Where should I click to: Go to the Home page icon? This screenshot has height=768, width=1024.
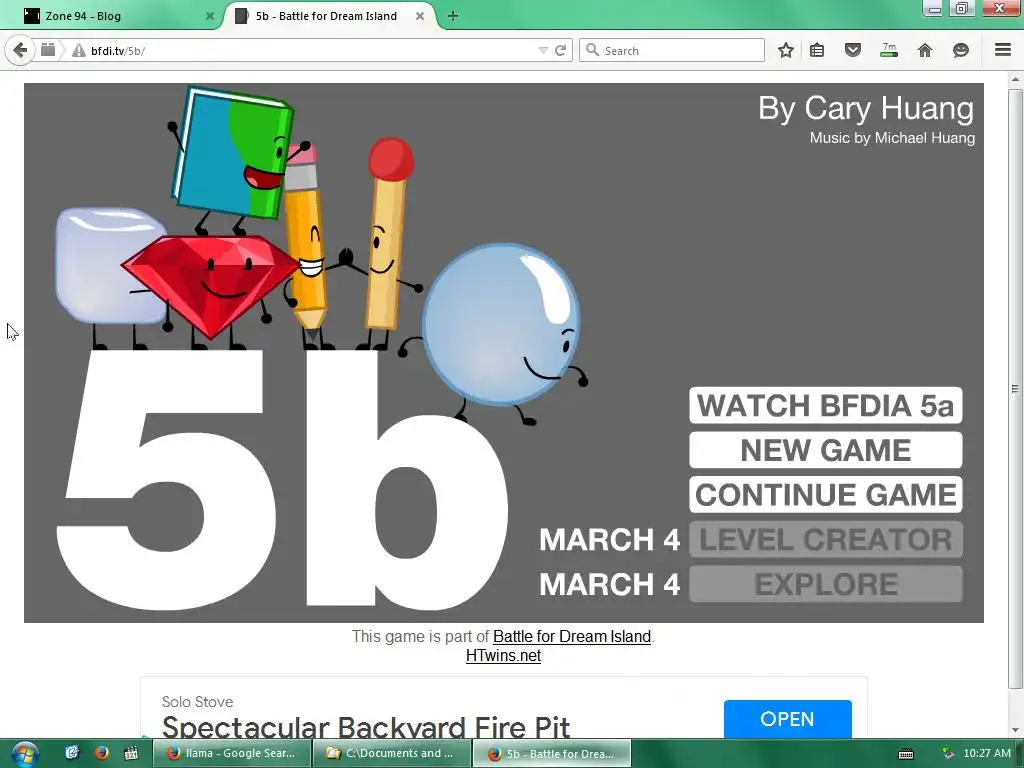click(925, 50)
